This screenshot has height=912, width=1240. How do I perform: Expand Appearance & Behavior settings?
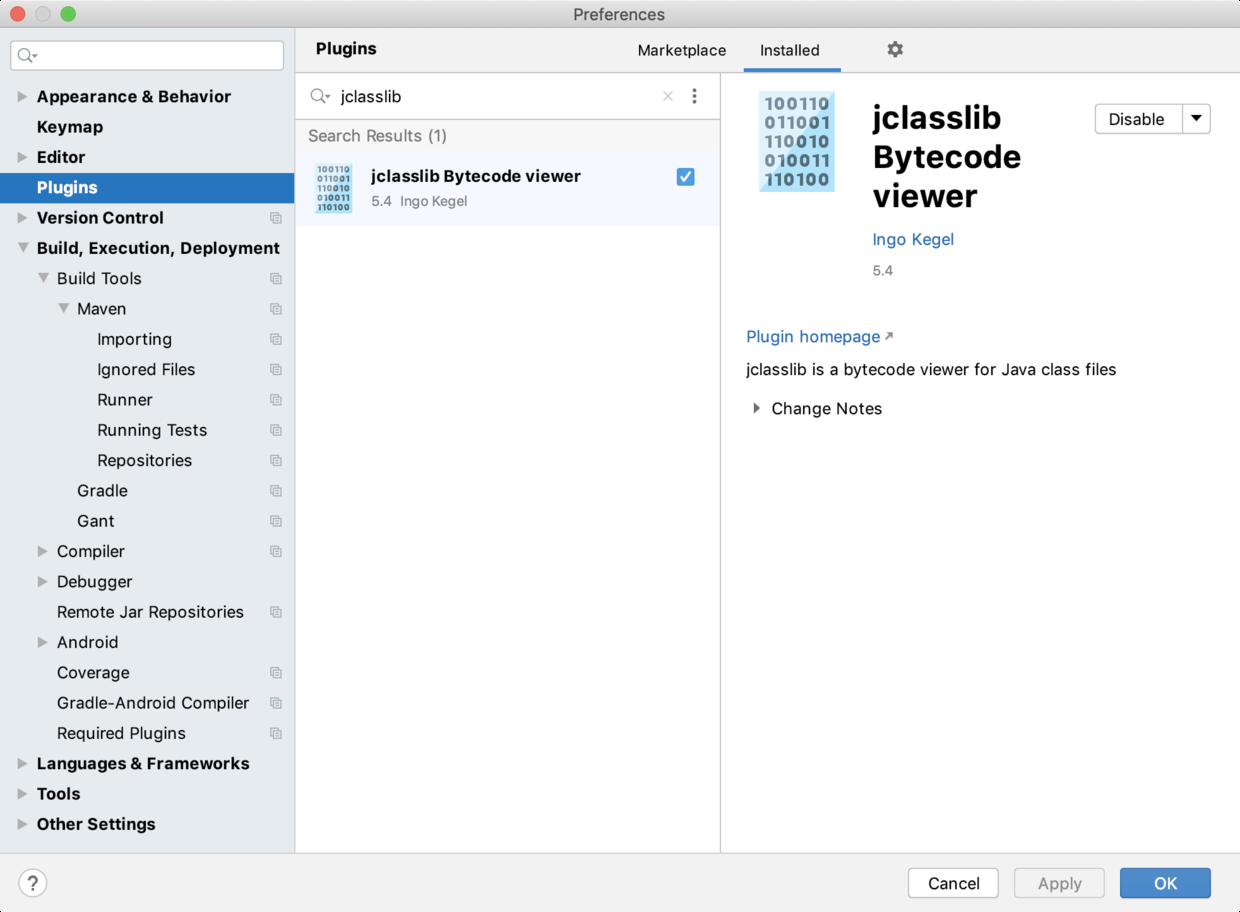coord(22,97)
